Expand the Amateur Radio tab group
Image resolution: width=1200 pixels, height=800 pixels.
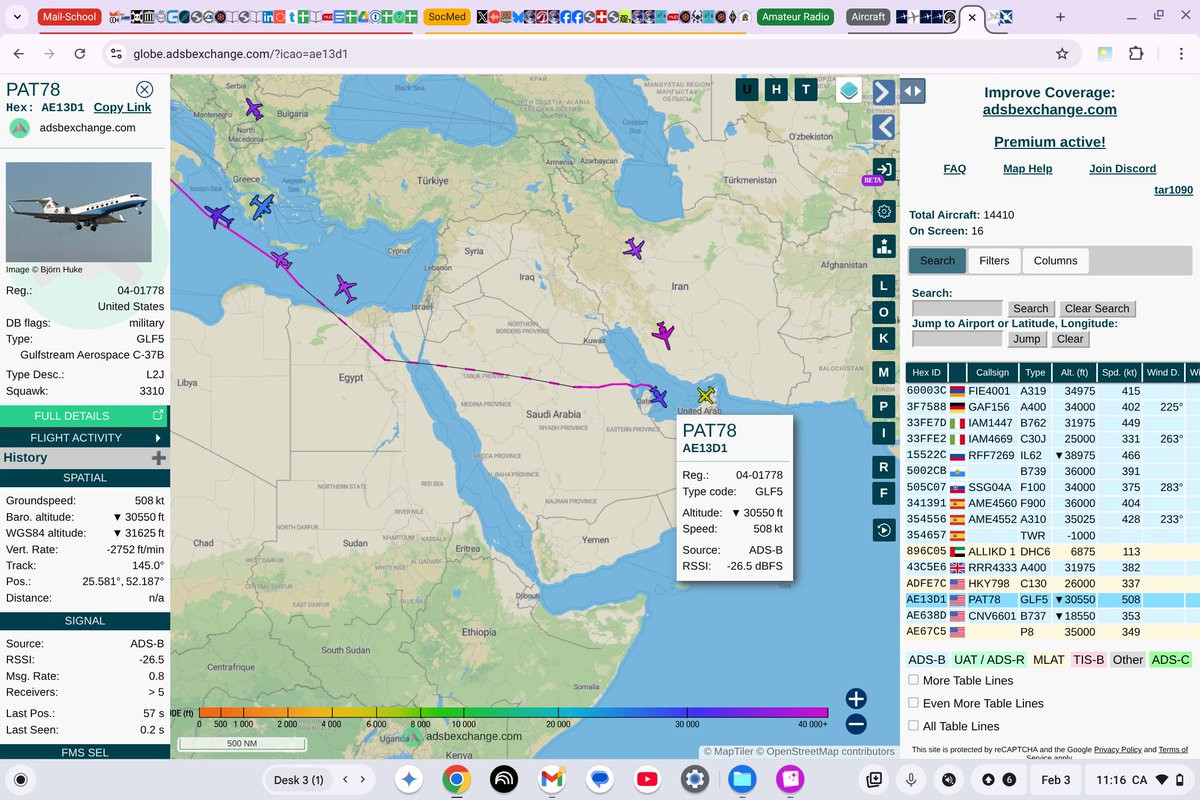coord(796,17)
